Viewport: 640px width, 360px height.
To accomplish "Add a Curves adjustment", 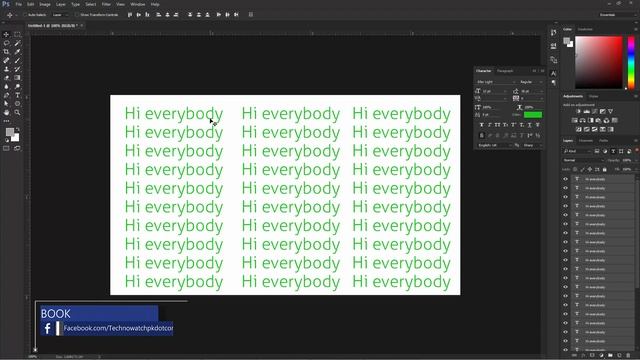I will (595, 111).
